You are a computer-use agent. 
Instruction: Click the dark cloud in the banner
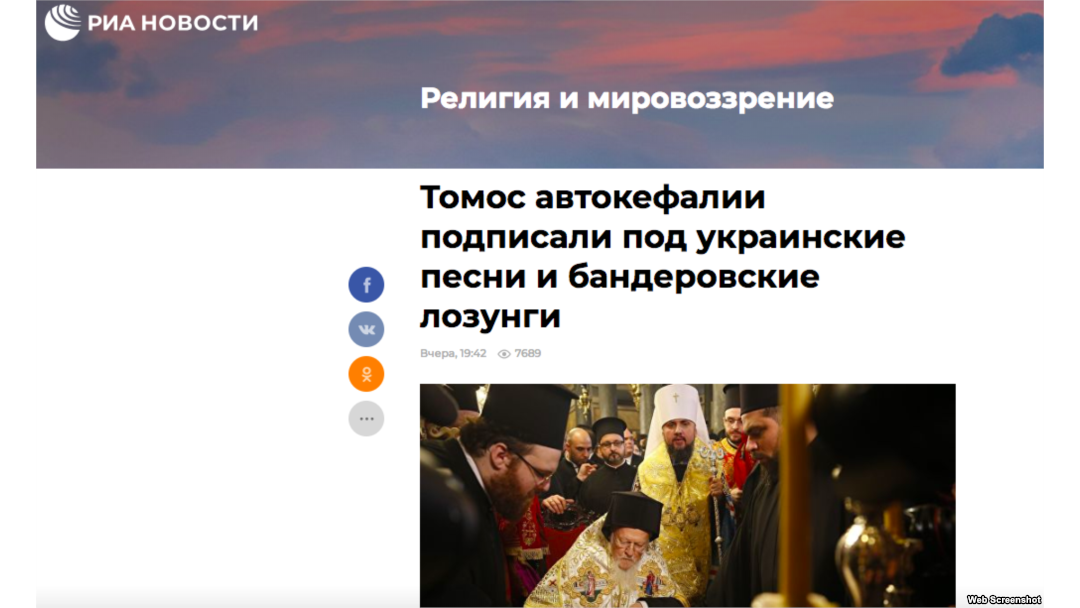992,45
